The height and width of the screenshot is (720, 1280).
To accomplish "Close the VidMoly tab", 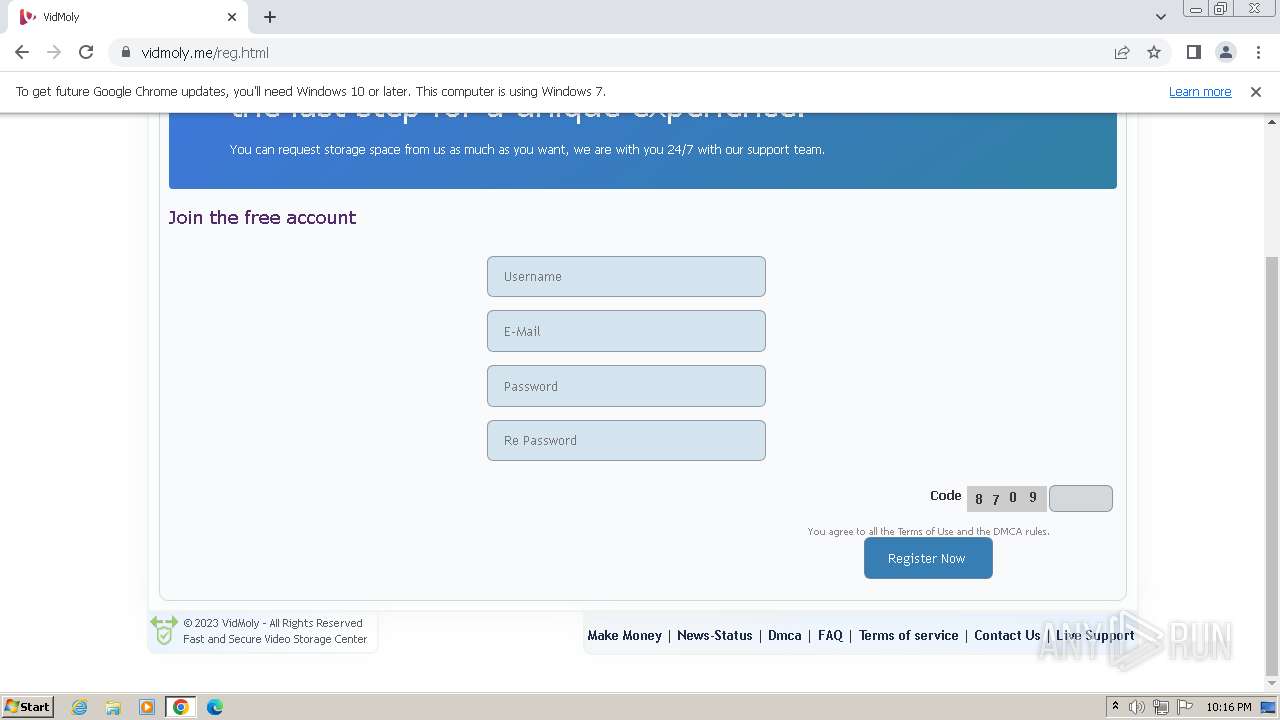I will [231, 17].
